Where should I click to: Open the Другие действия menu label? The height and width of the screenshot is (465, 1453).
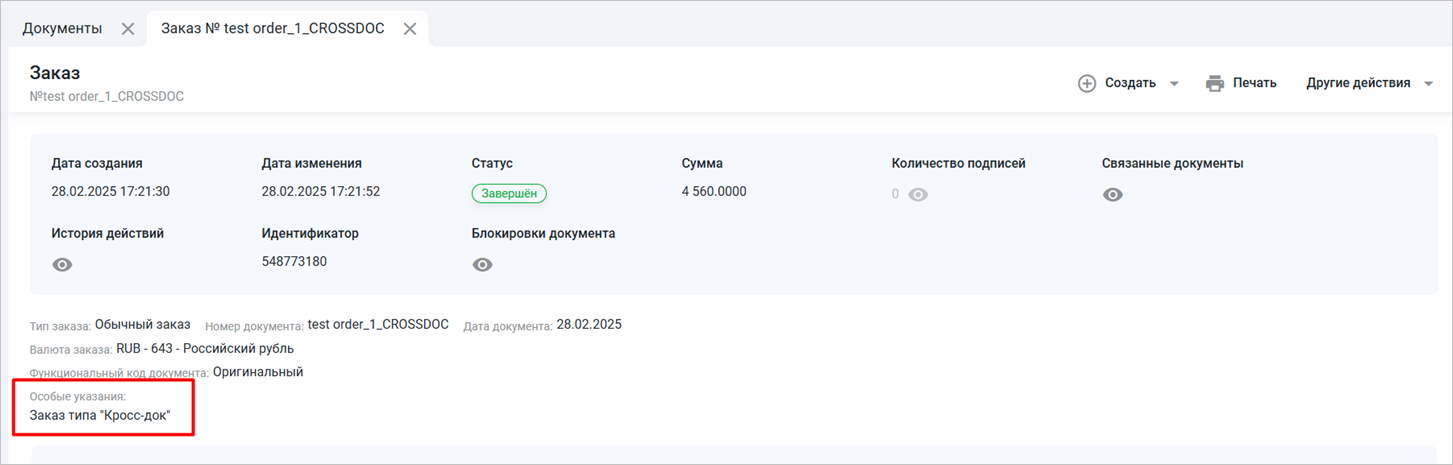coord(1358,83)
